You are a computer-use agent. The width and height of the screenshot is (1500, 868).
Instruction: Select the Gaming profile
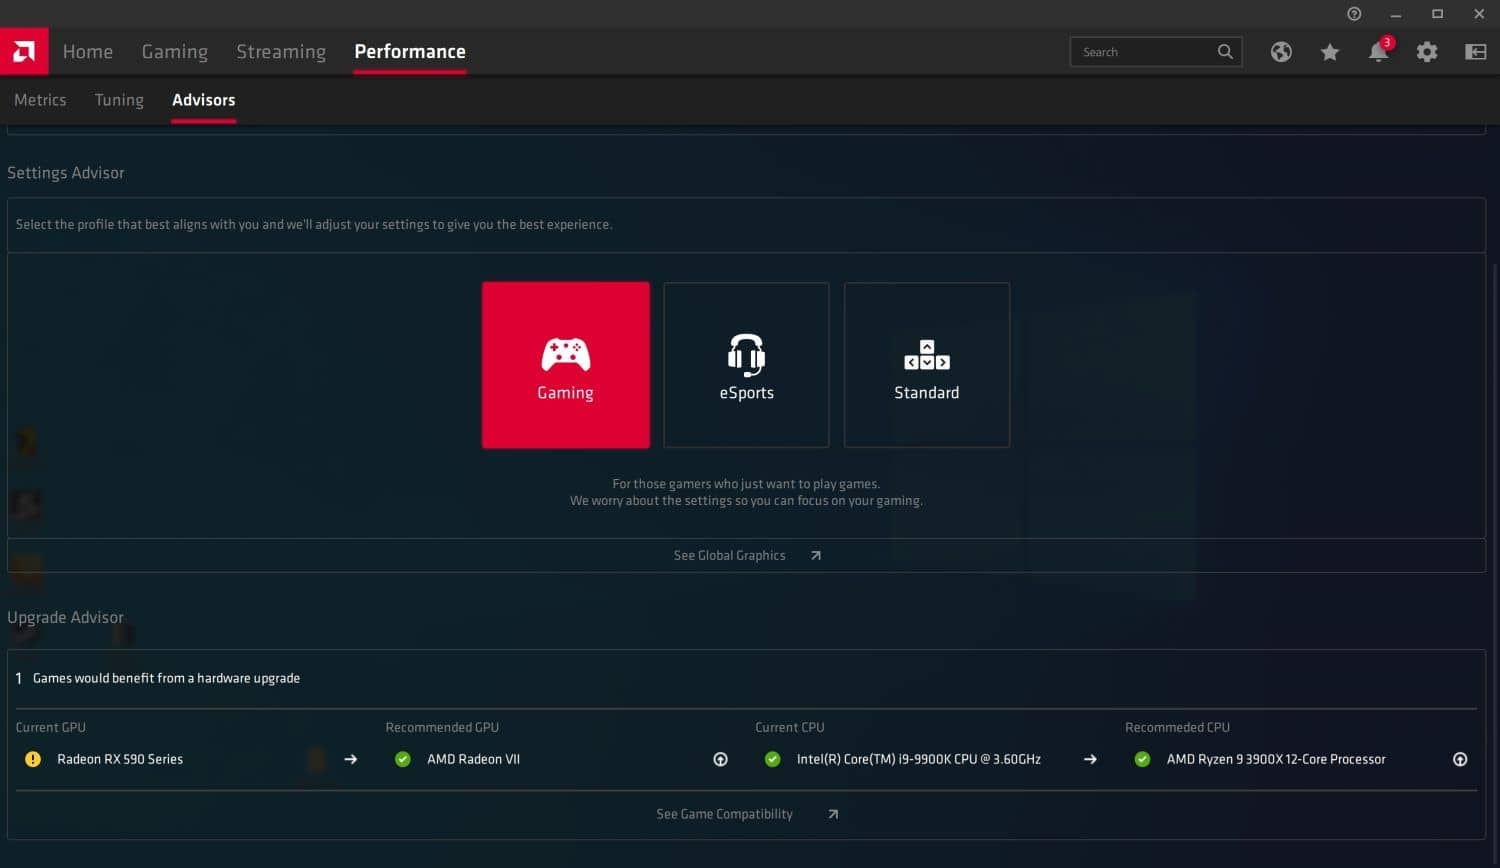565,364
